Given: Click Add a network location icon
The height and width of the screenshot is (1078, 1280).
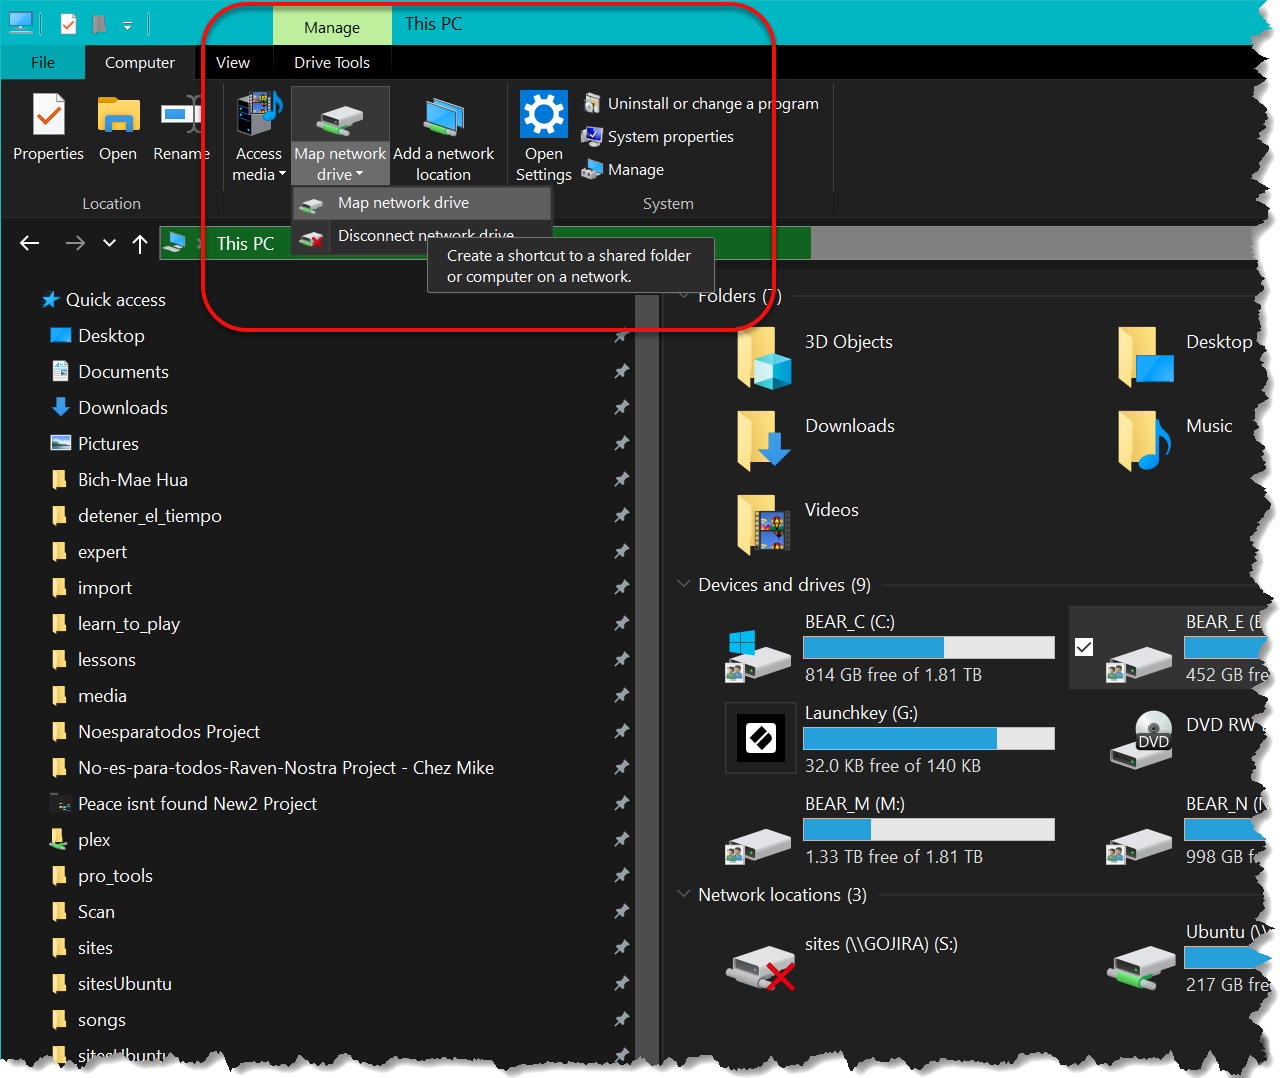Looking at the screenshot, I should [x=443, y=117].
